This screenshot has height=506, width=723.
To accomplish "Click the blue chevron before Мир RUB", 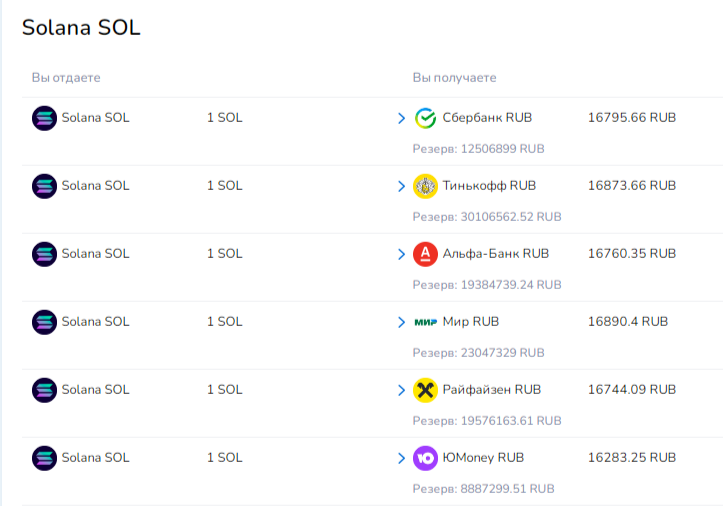I will click(401, 322).
